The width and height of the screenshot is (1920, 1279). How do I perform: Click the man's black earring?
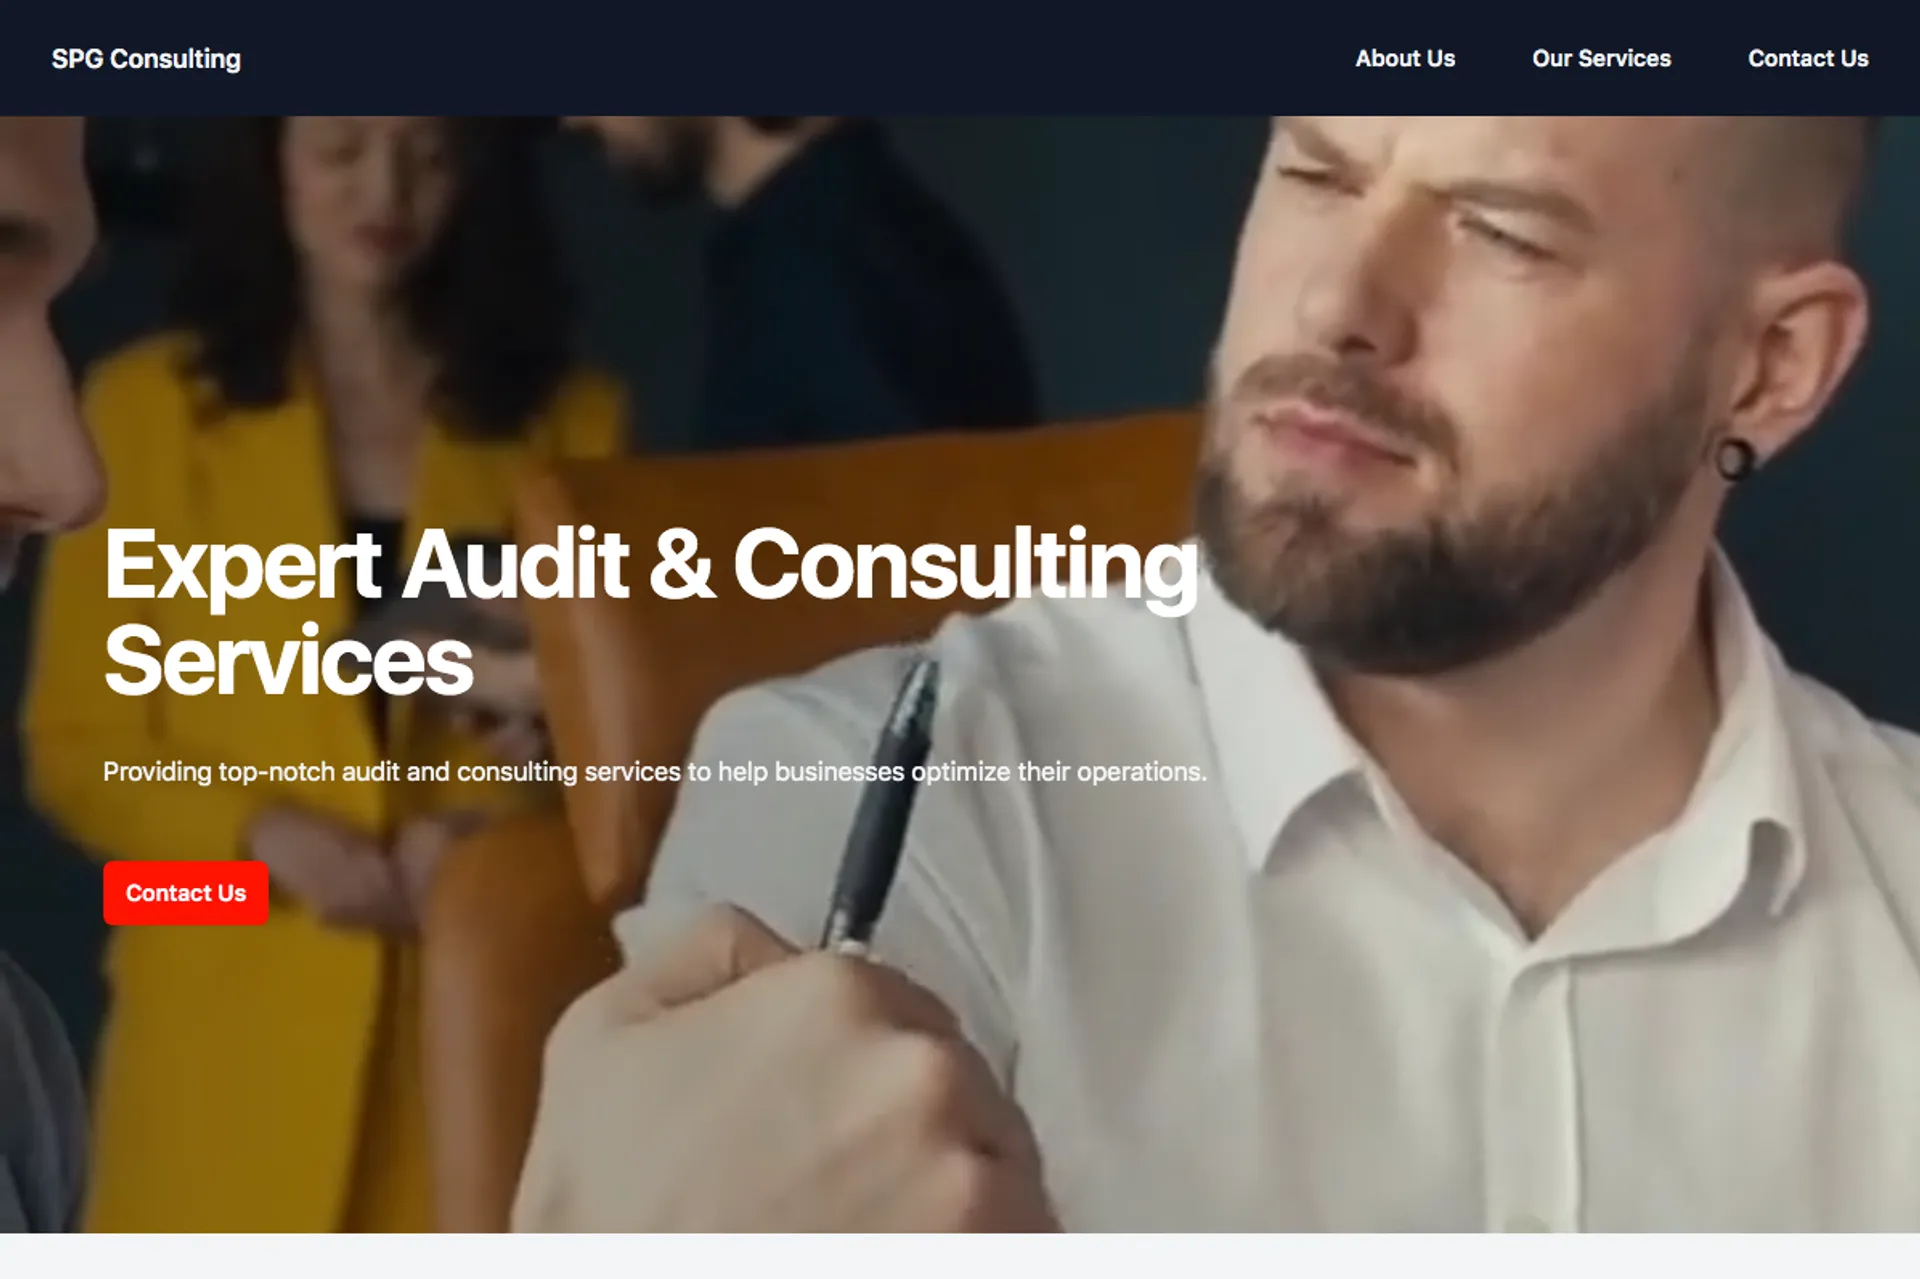click(x=1735, y=460)
